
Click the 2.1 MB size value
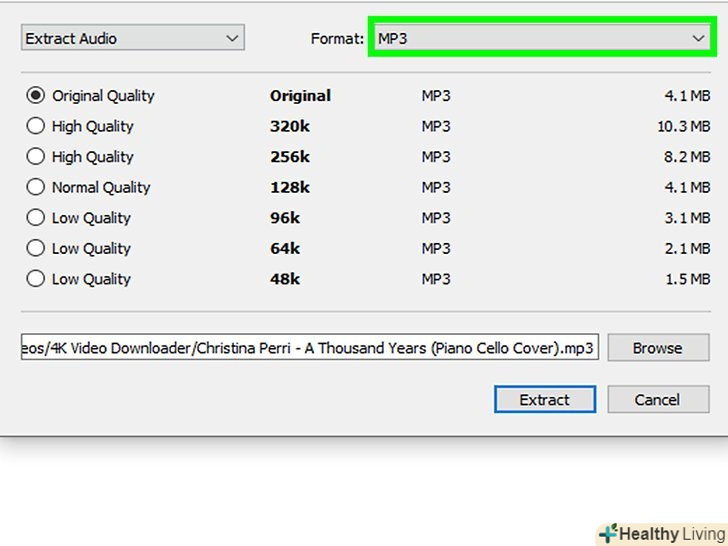pyautogui.click(x=687, y=248)
